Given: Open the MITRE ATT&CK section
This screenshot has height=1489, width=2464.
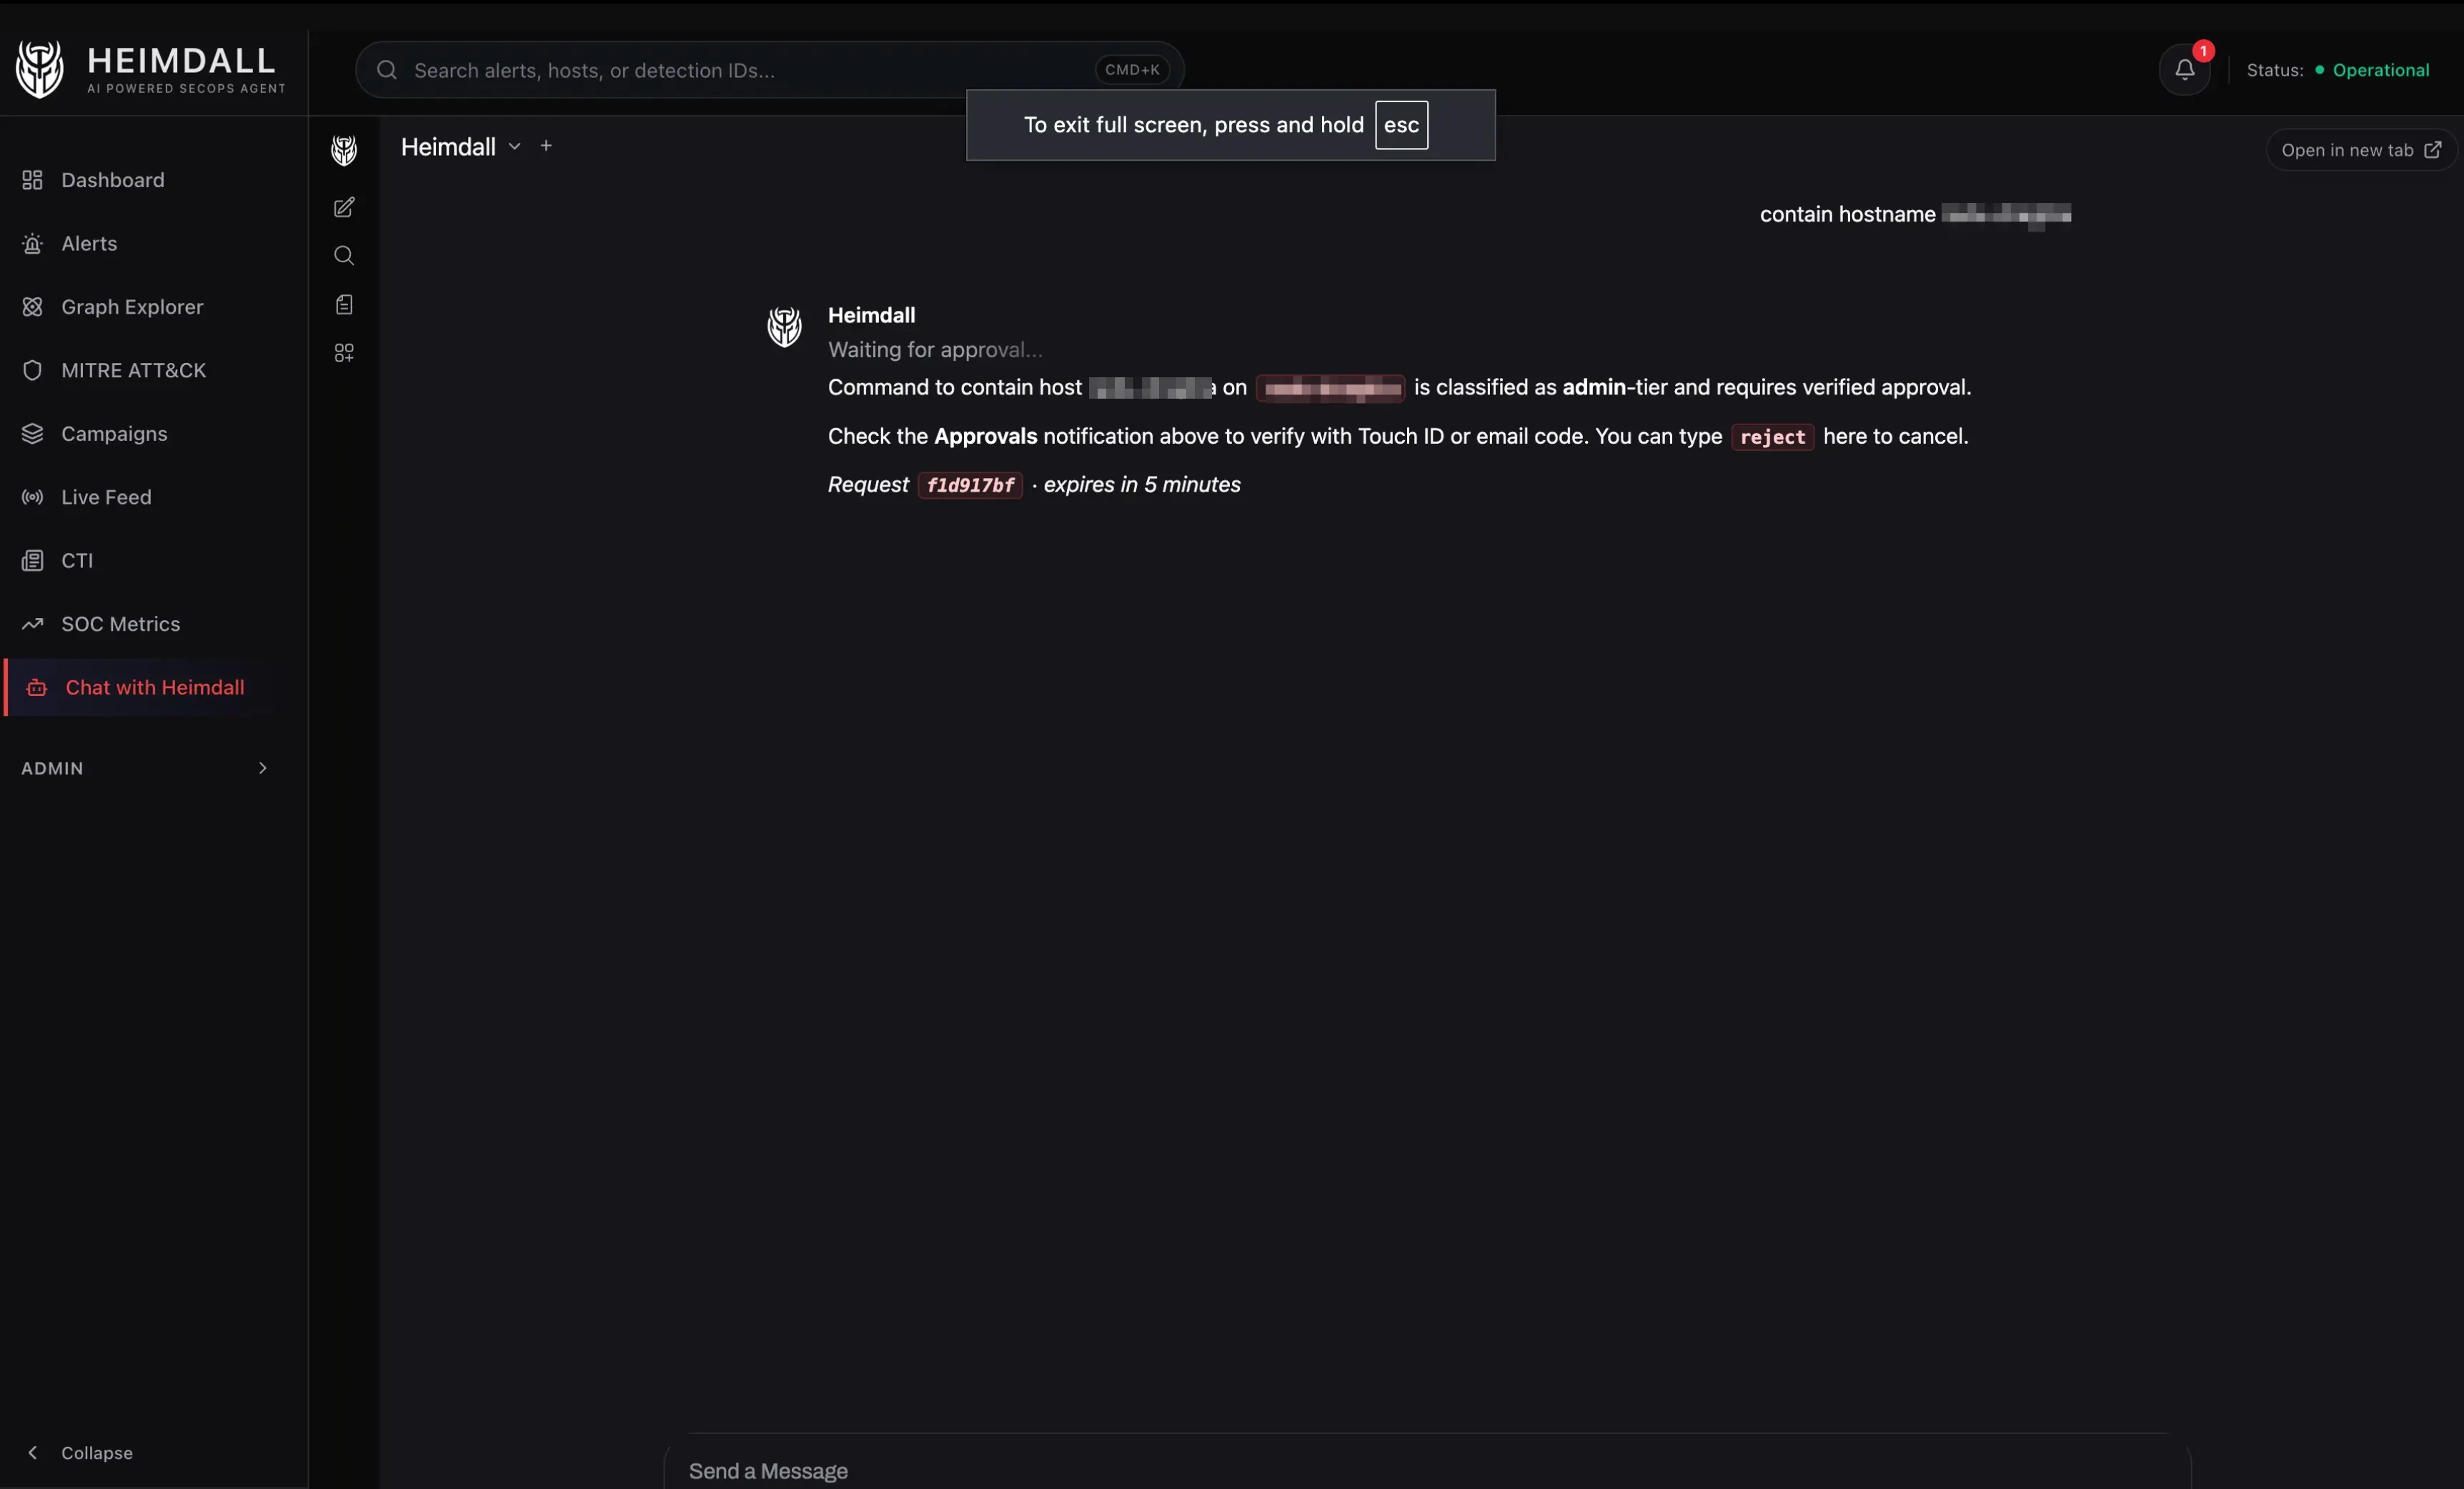Looking at the screenshot, I should [134, 369].
